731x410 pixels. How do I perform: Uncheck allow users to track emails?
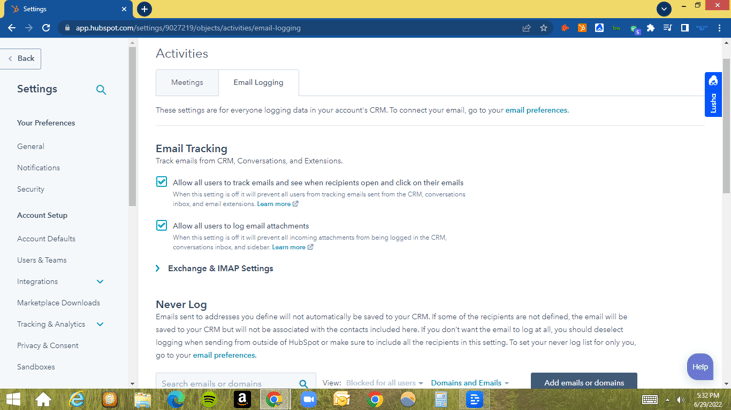(x=162, y=182)
